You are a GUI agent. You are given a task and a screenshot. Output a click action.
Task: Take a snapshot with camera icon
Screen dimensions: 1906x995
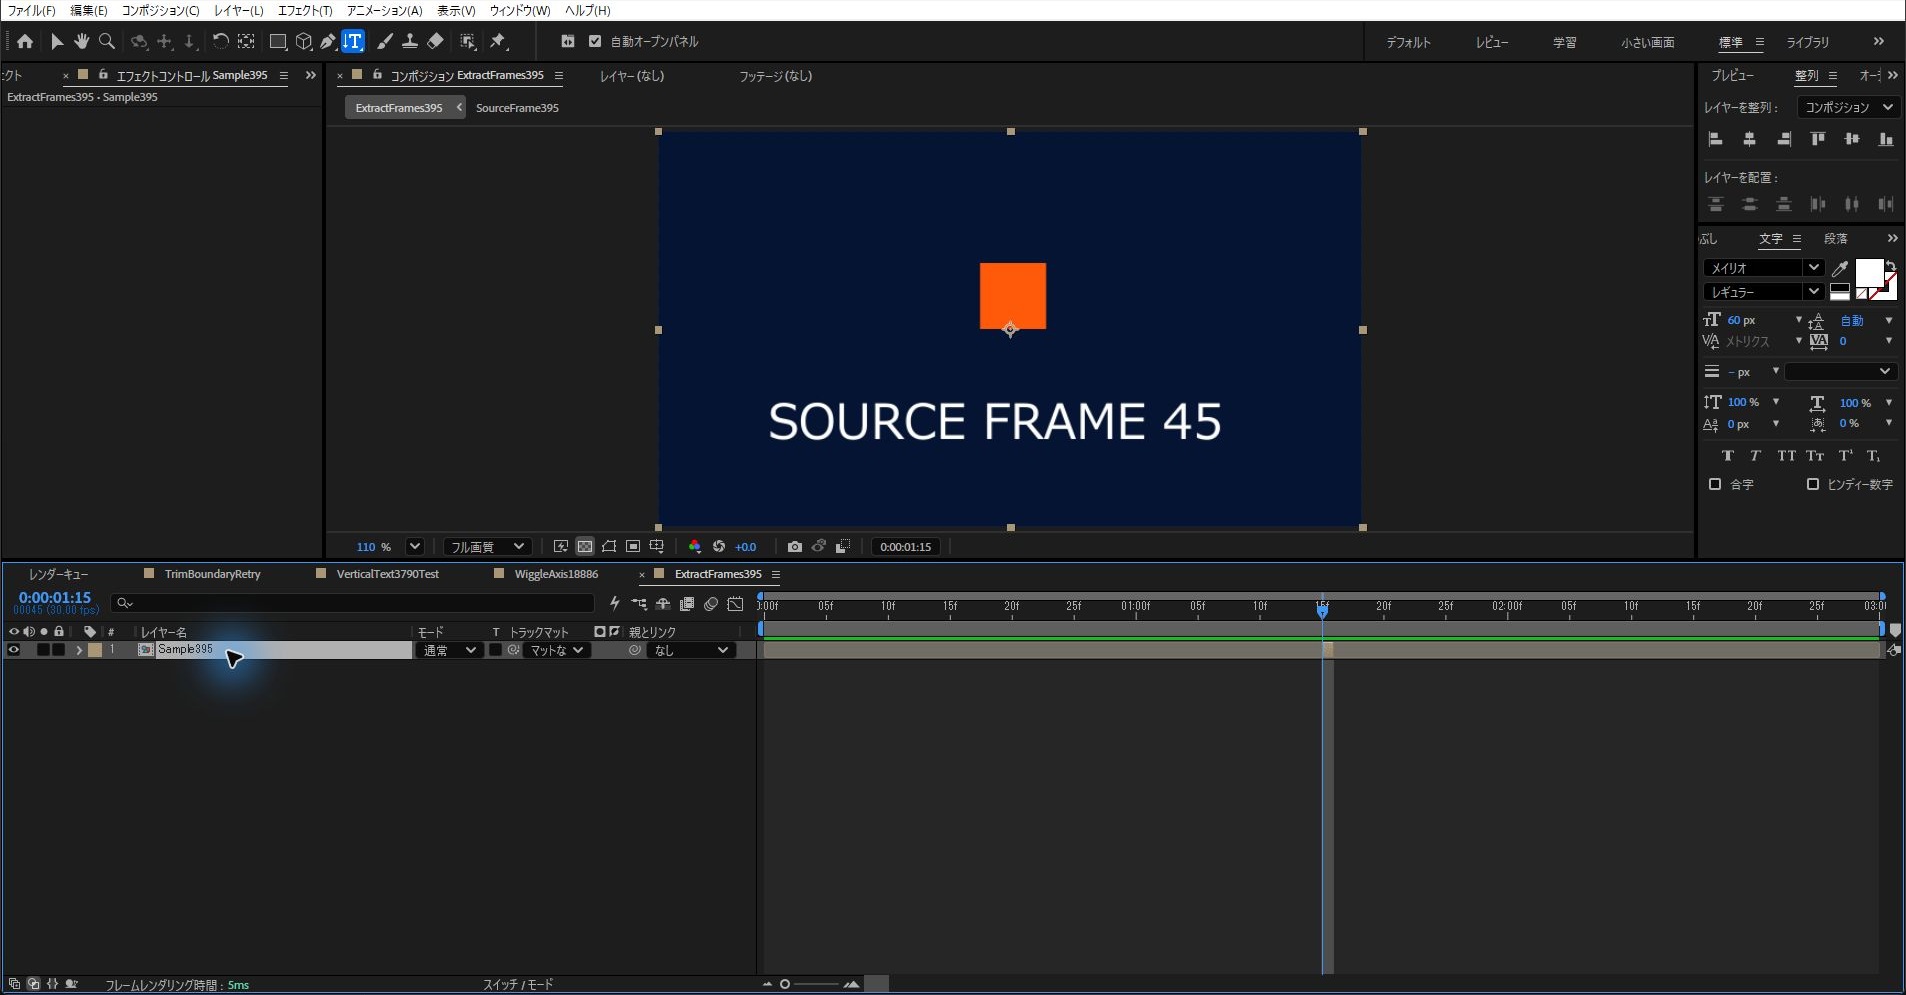point(794,547)
